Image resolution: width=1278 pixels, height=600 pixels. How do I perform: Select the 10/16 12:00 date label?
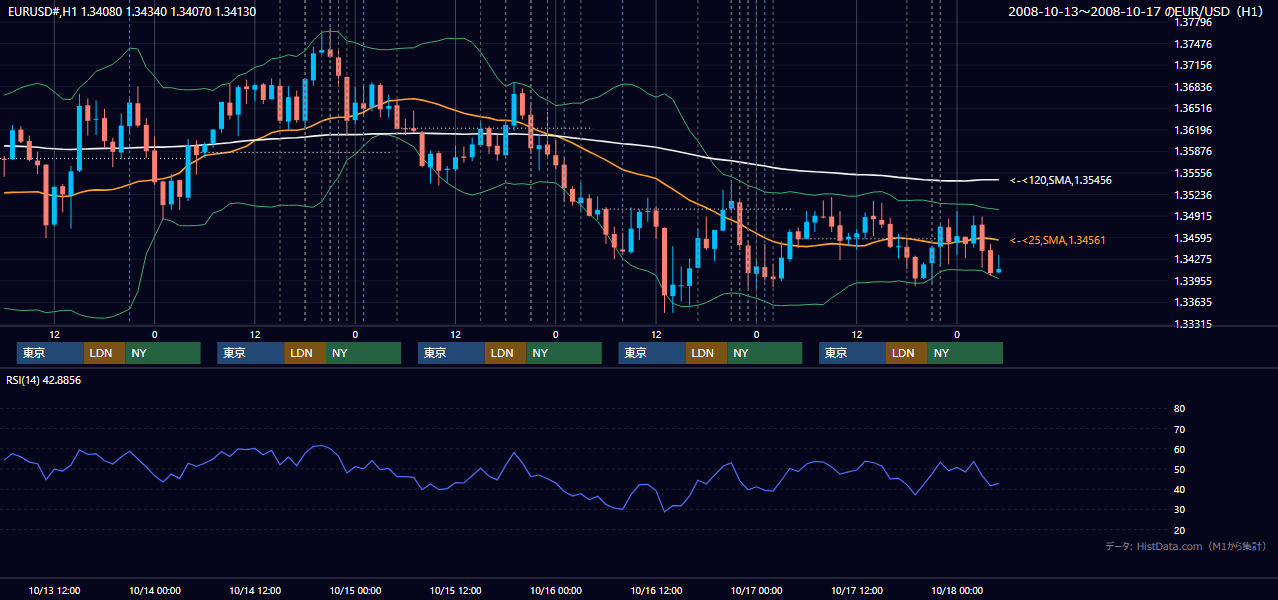pos(656,590)
